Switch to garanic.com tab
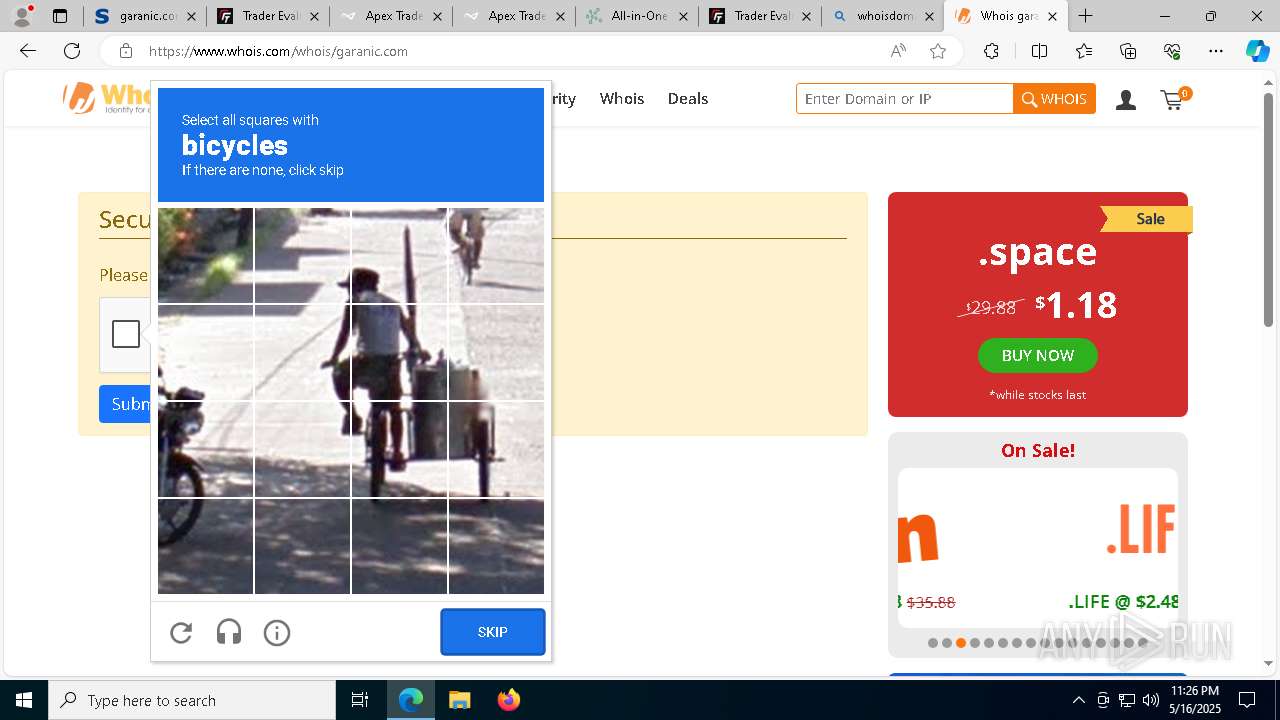Viewport: 1280px width, 720px height. [x=144, y=16]
